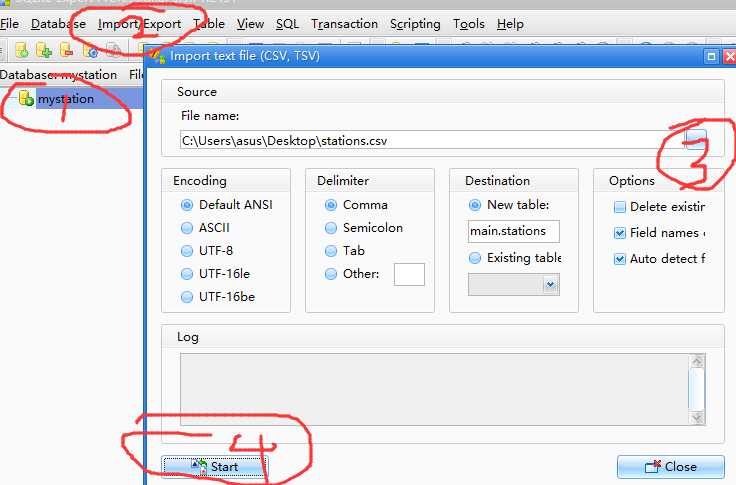
Task: Open the Scripting menu
Action: [x=415, y=24]
